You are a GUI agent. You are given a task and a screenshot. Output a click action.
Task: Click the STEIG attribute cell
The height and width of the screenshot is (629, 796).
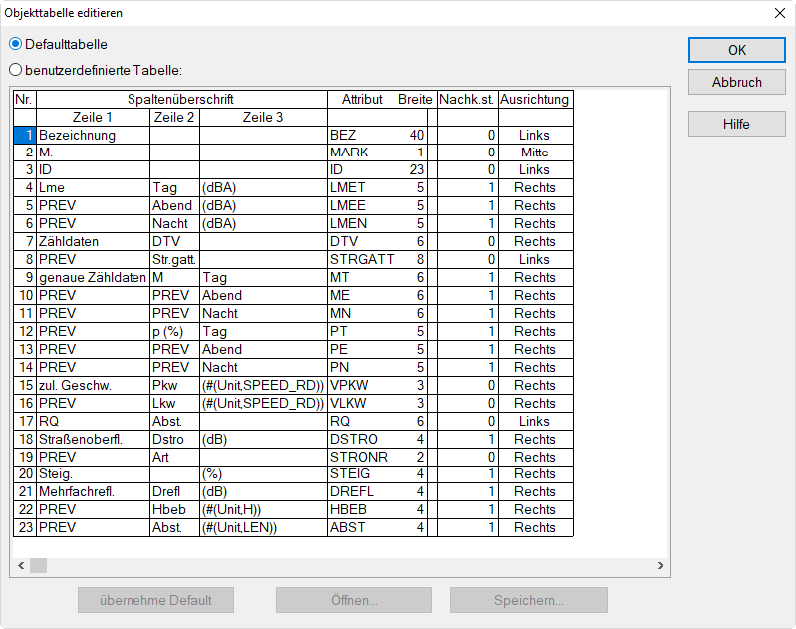pyautogui.click(x=377, y=474)
